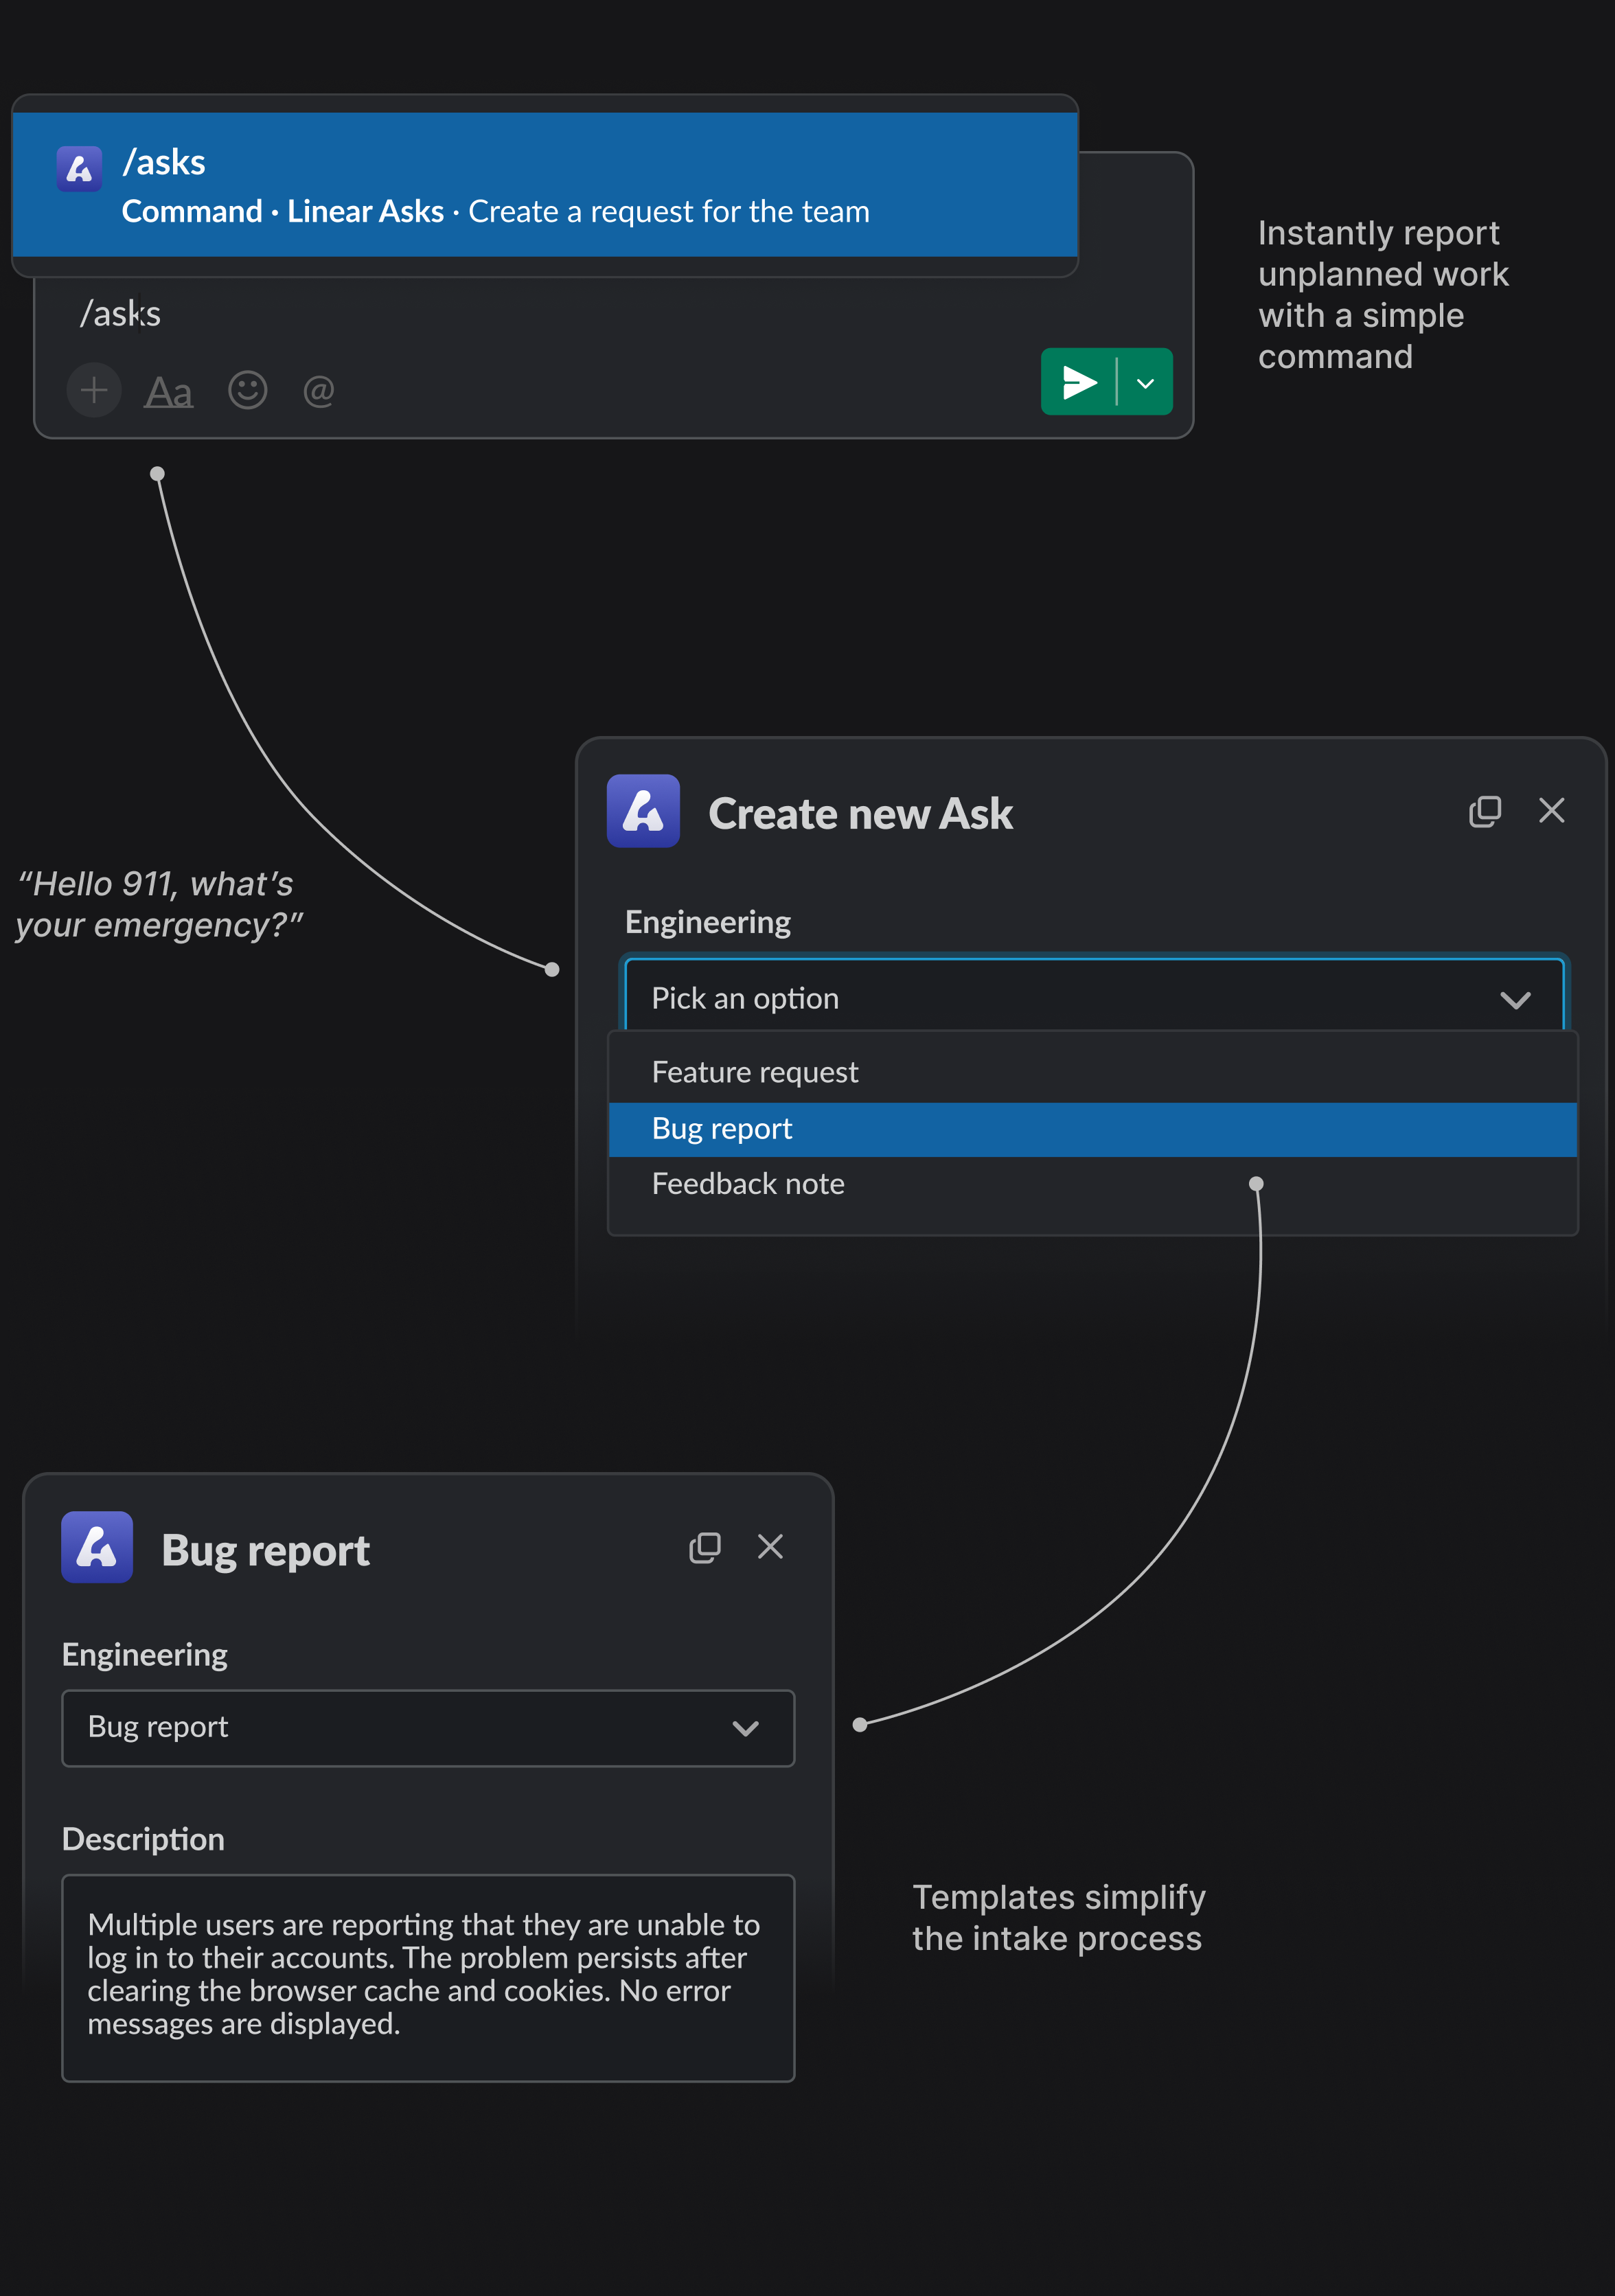Select the /asks command suggestion

[x=545, y=185]
